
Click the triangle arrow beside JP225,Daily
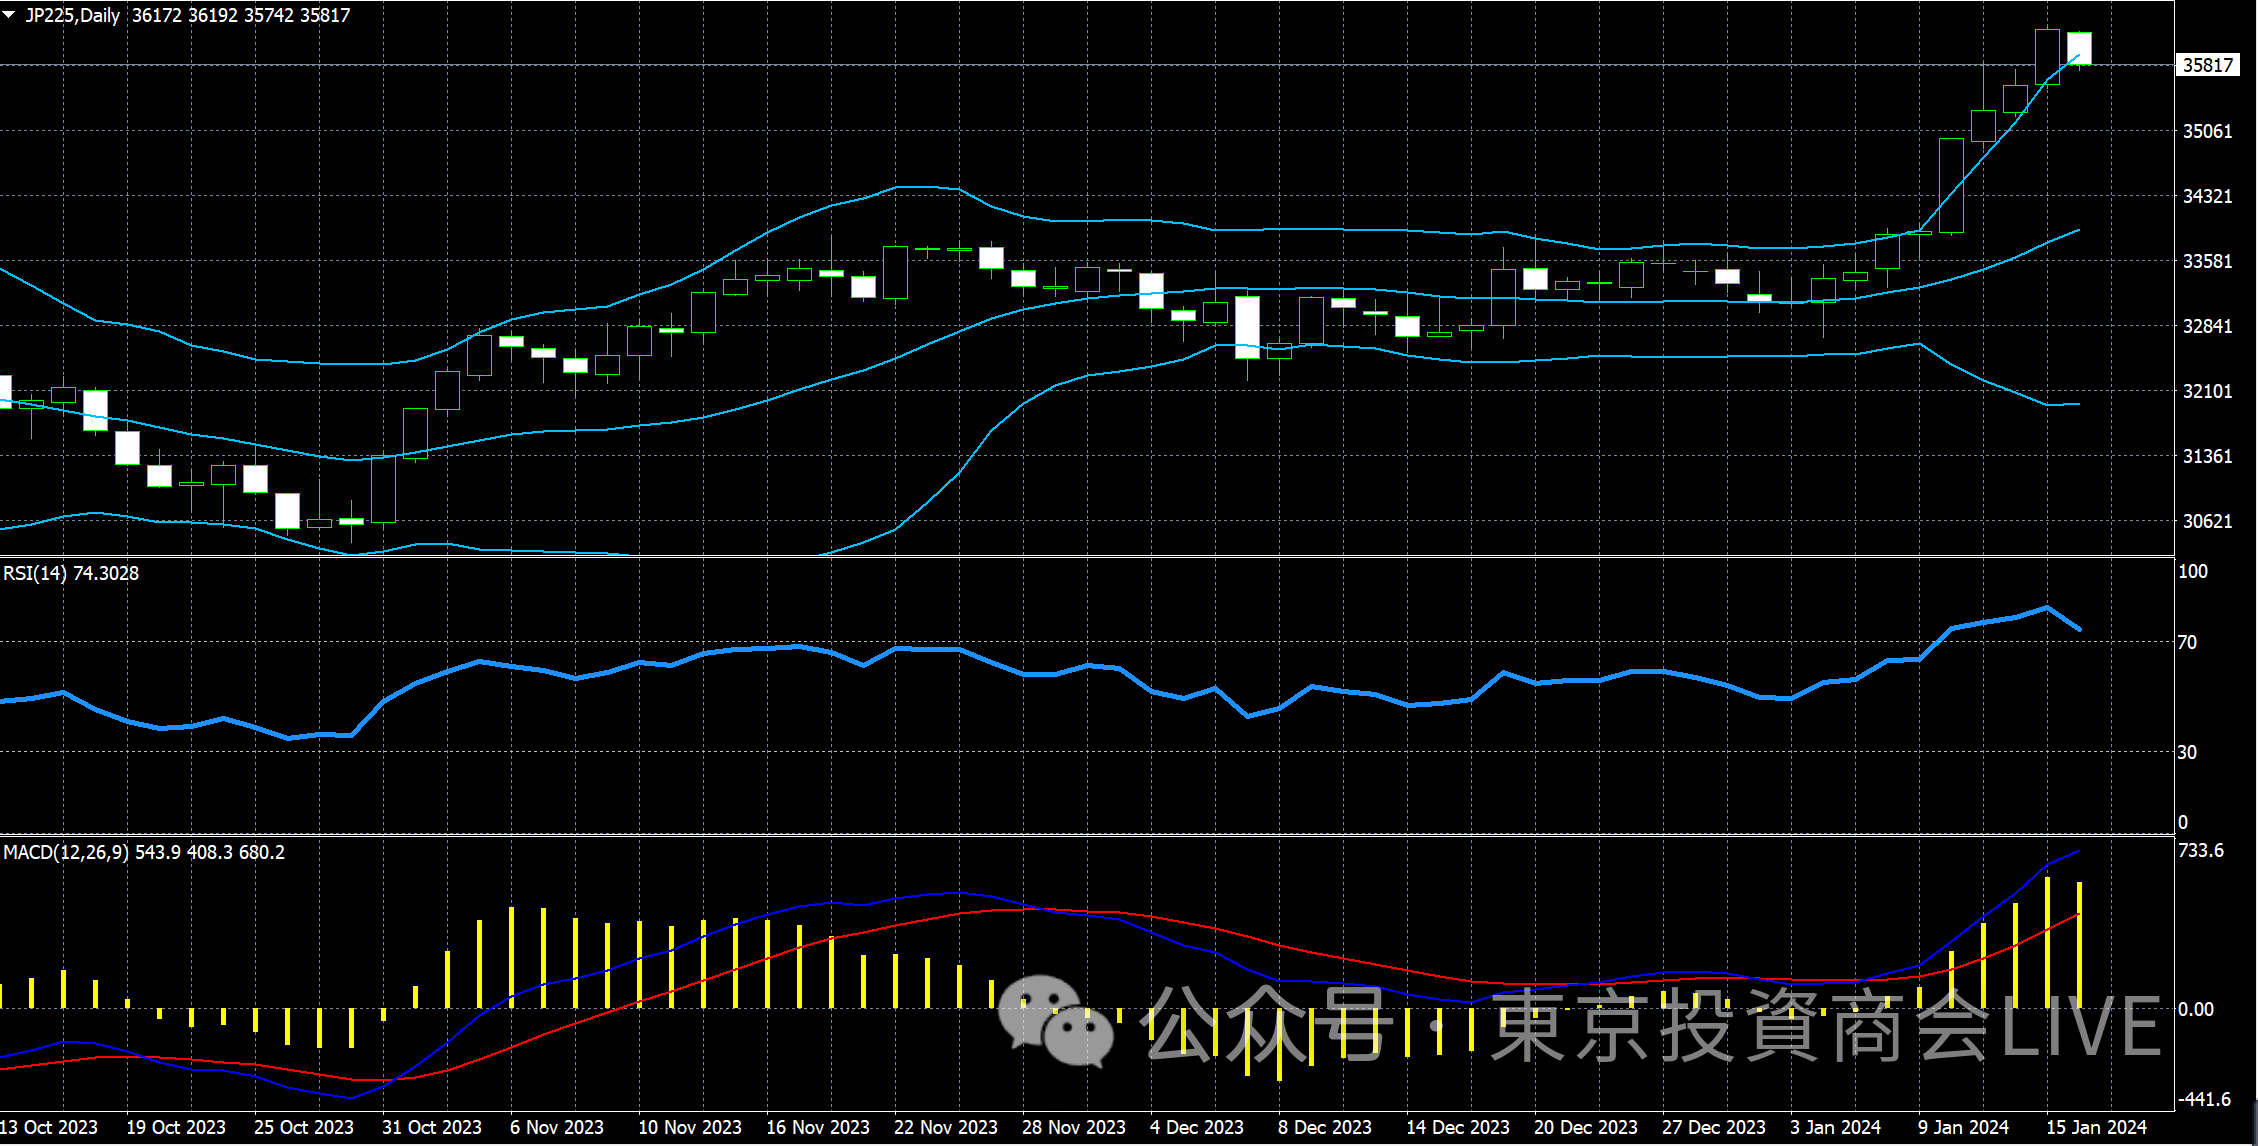(9, 15)
